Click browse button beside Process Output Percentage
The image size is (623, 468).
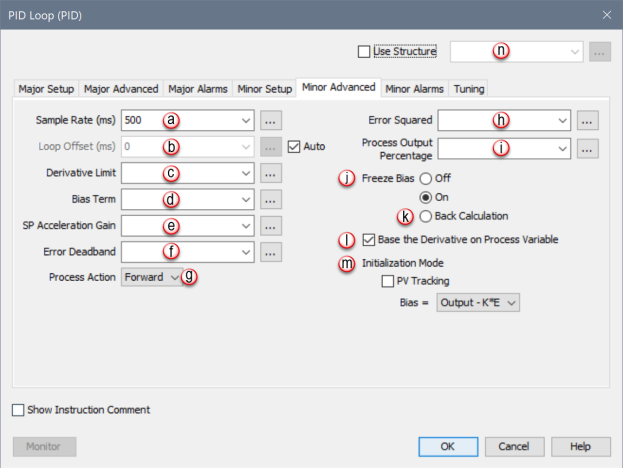588,148
